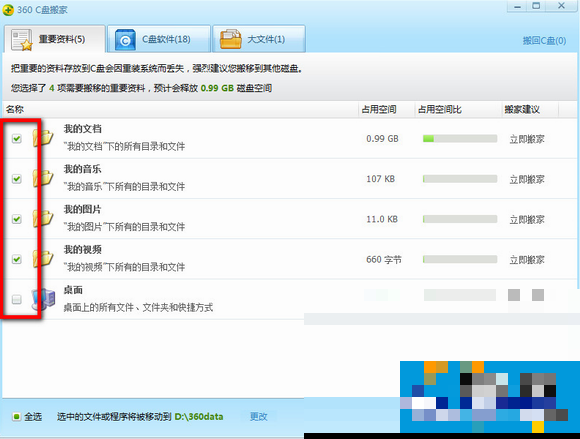This screenshot has width=580, height=439.
Task: Switch to the 重要资料(5) tab
Action: coord(55,39)
